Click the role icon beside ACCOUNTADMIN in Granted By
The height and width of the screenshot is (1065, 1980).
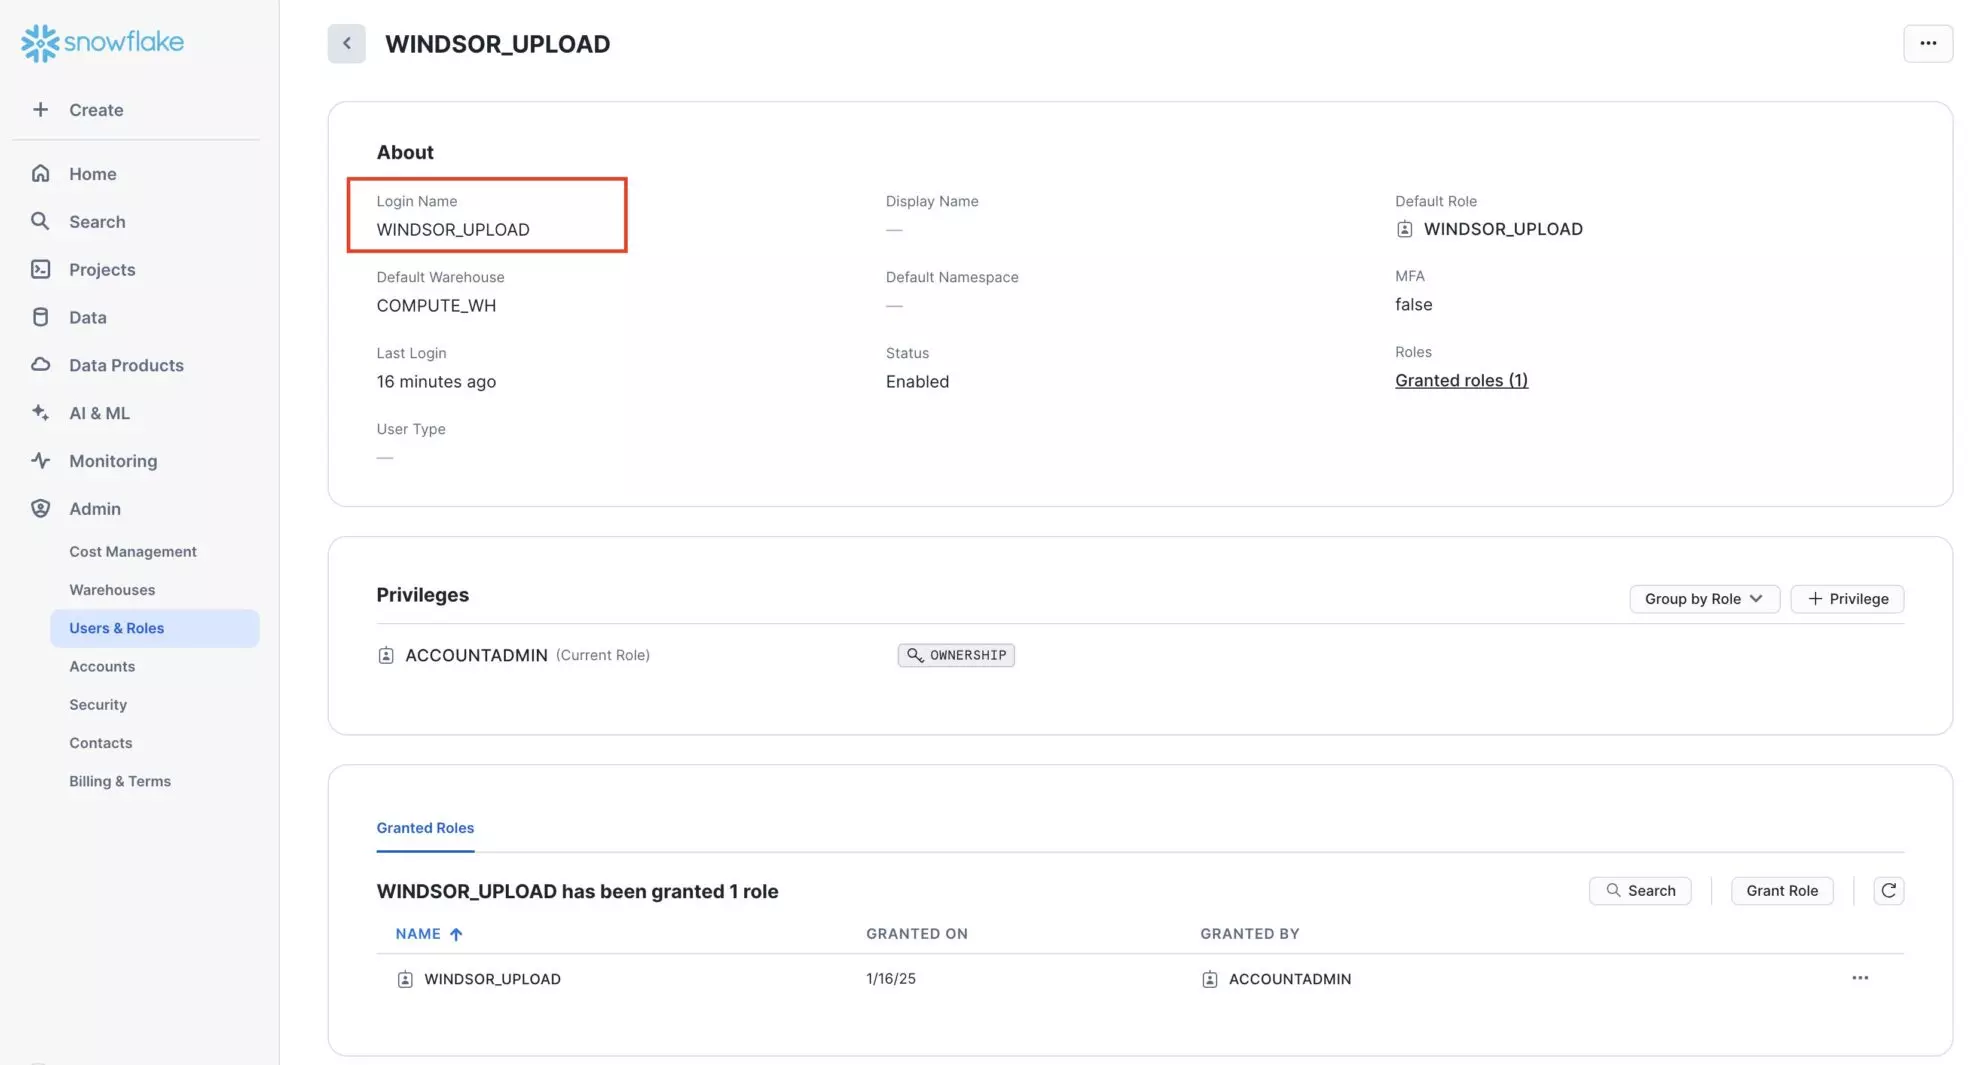click(1210, 979)
